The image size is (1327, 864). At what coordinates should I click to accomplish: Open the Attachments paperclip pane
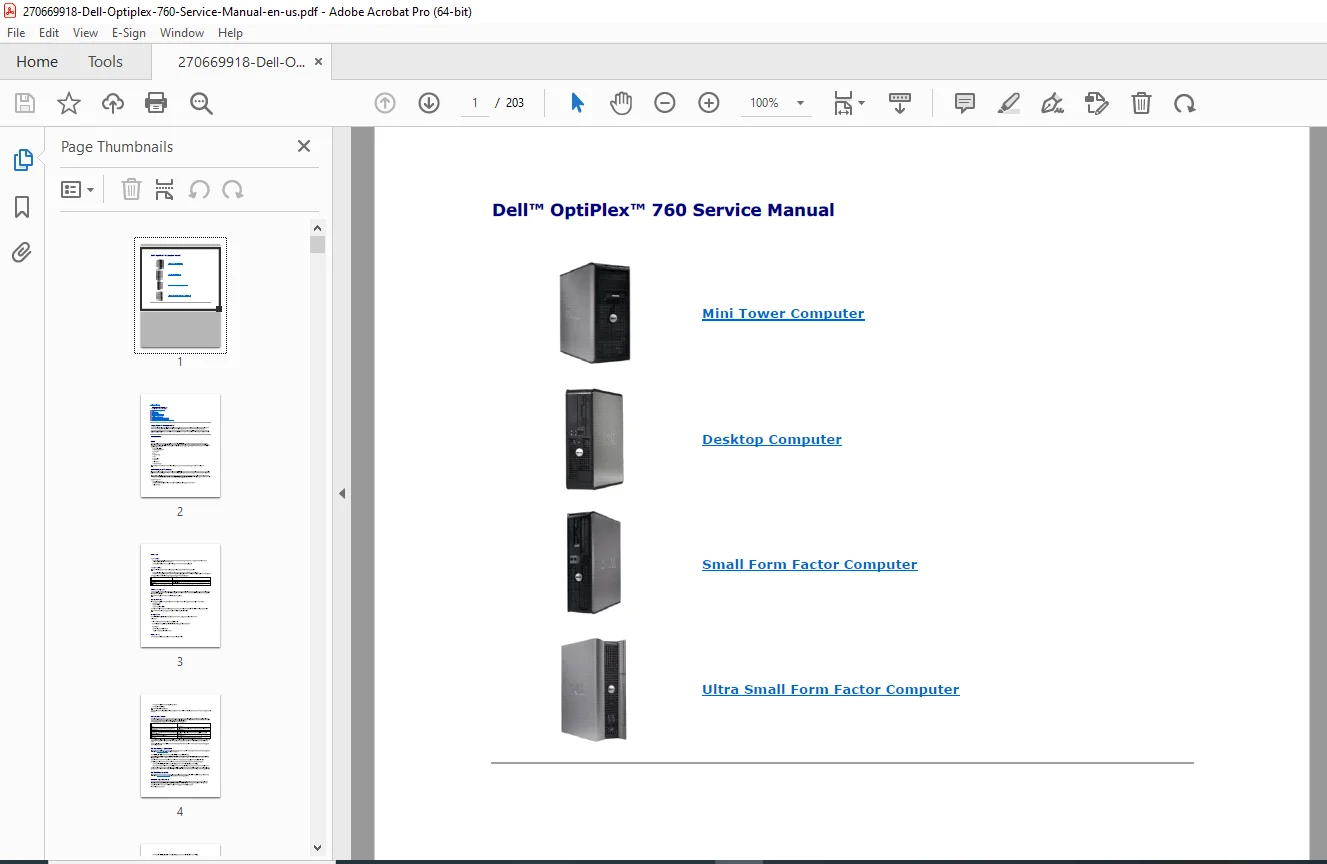click(22, 252)
